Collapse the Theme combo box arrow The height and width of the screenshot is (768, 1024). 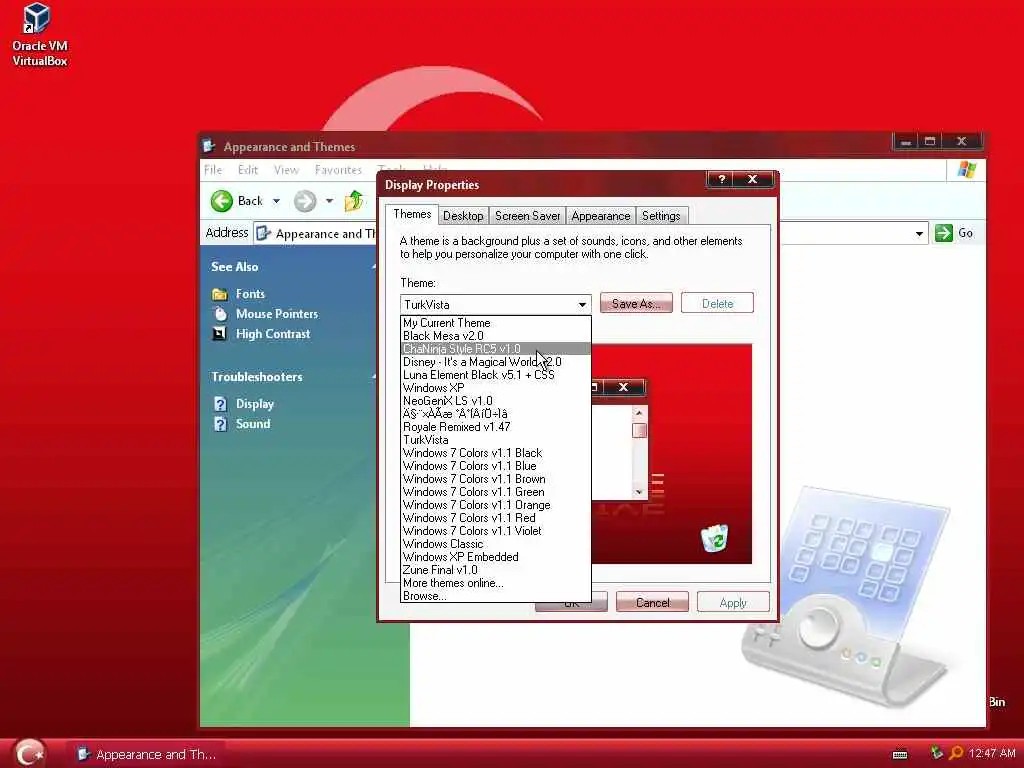pyautogui.click(x=582, y=304)
